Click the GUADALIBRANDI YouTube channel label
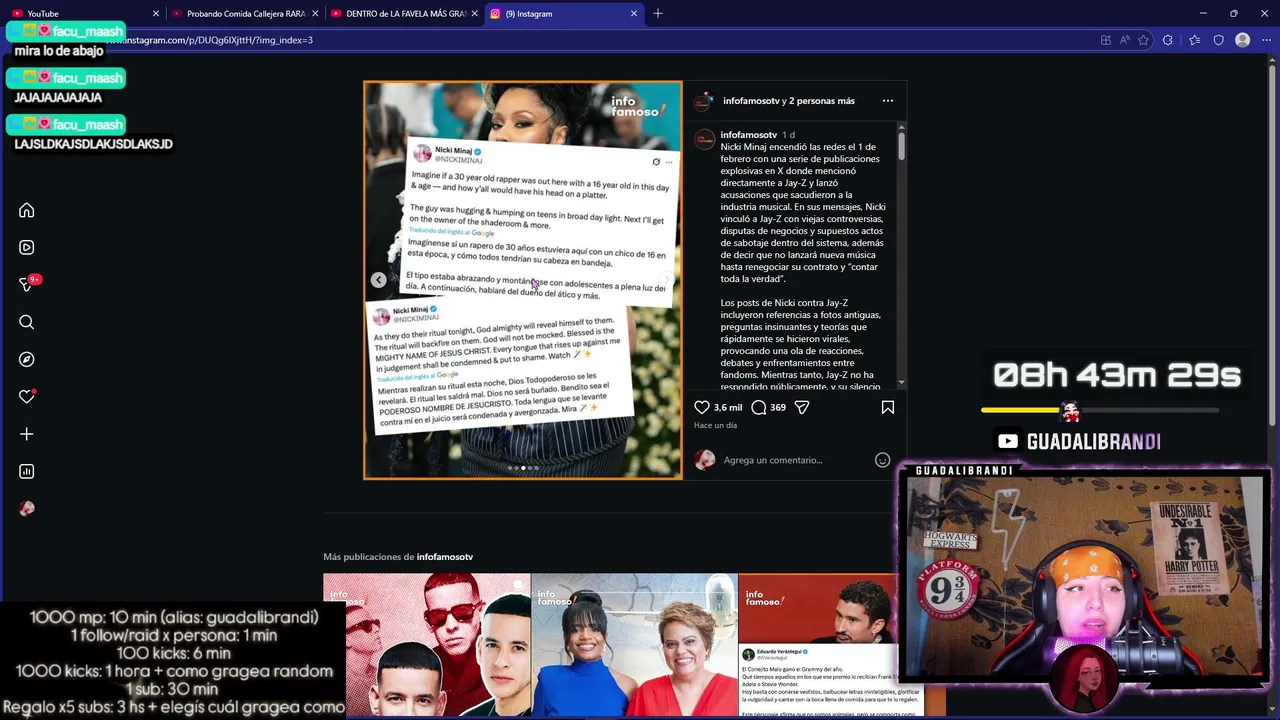Screen dimensions: 1280x720 coord(1078,441)
